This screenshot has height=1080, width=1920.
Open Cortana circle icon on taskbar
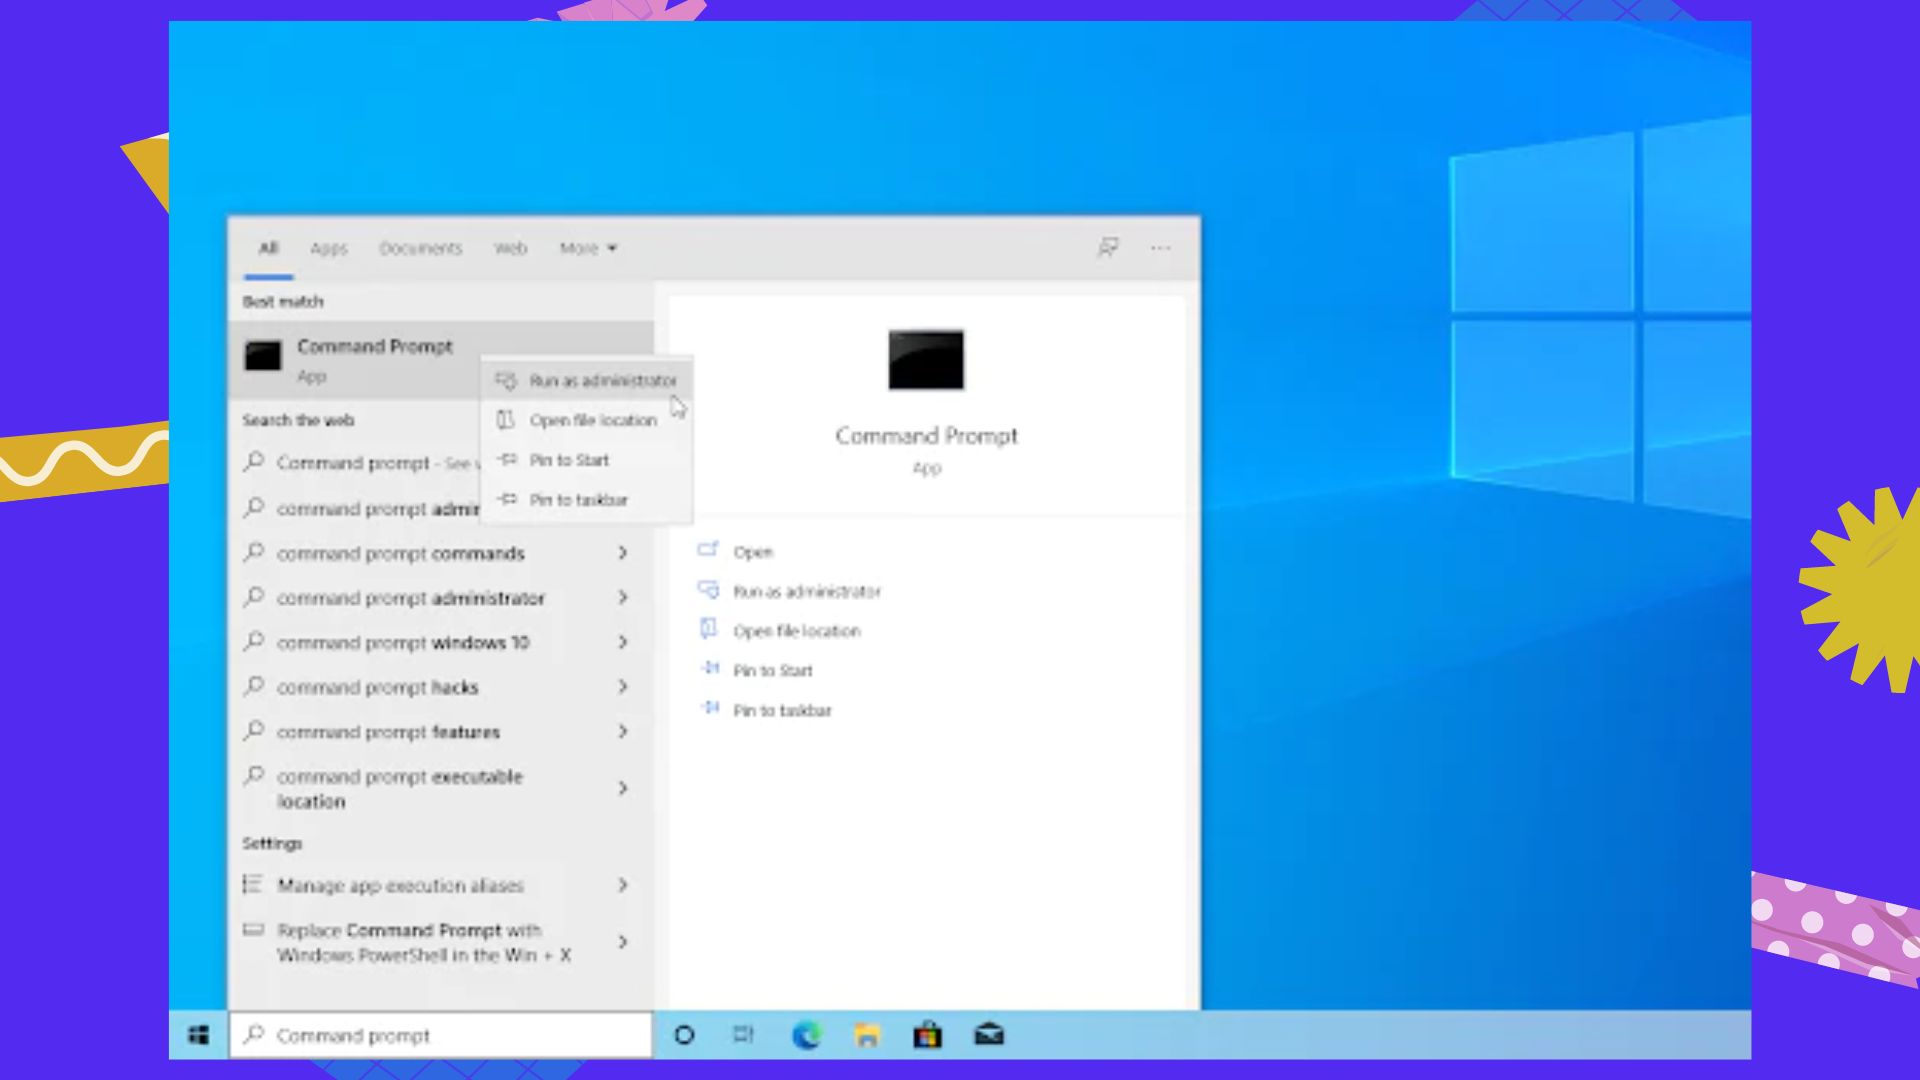point(684,1035)
